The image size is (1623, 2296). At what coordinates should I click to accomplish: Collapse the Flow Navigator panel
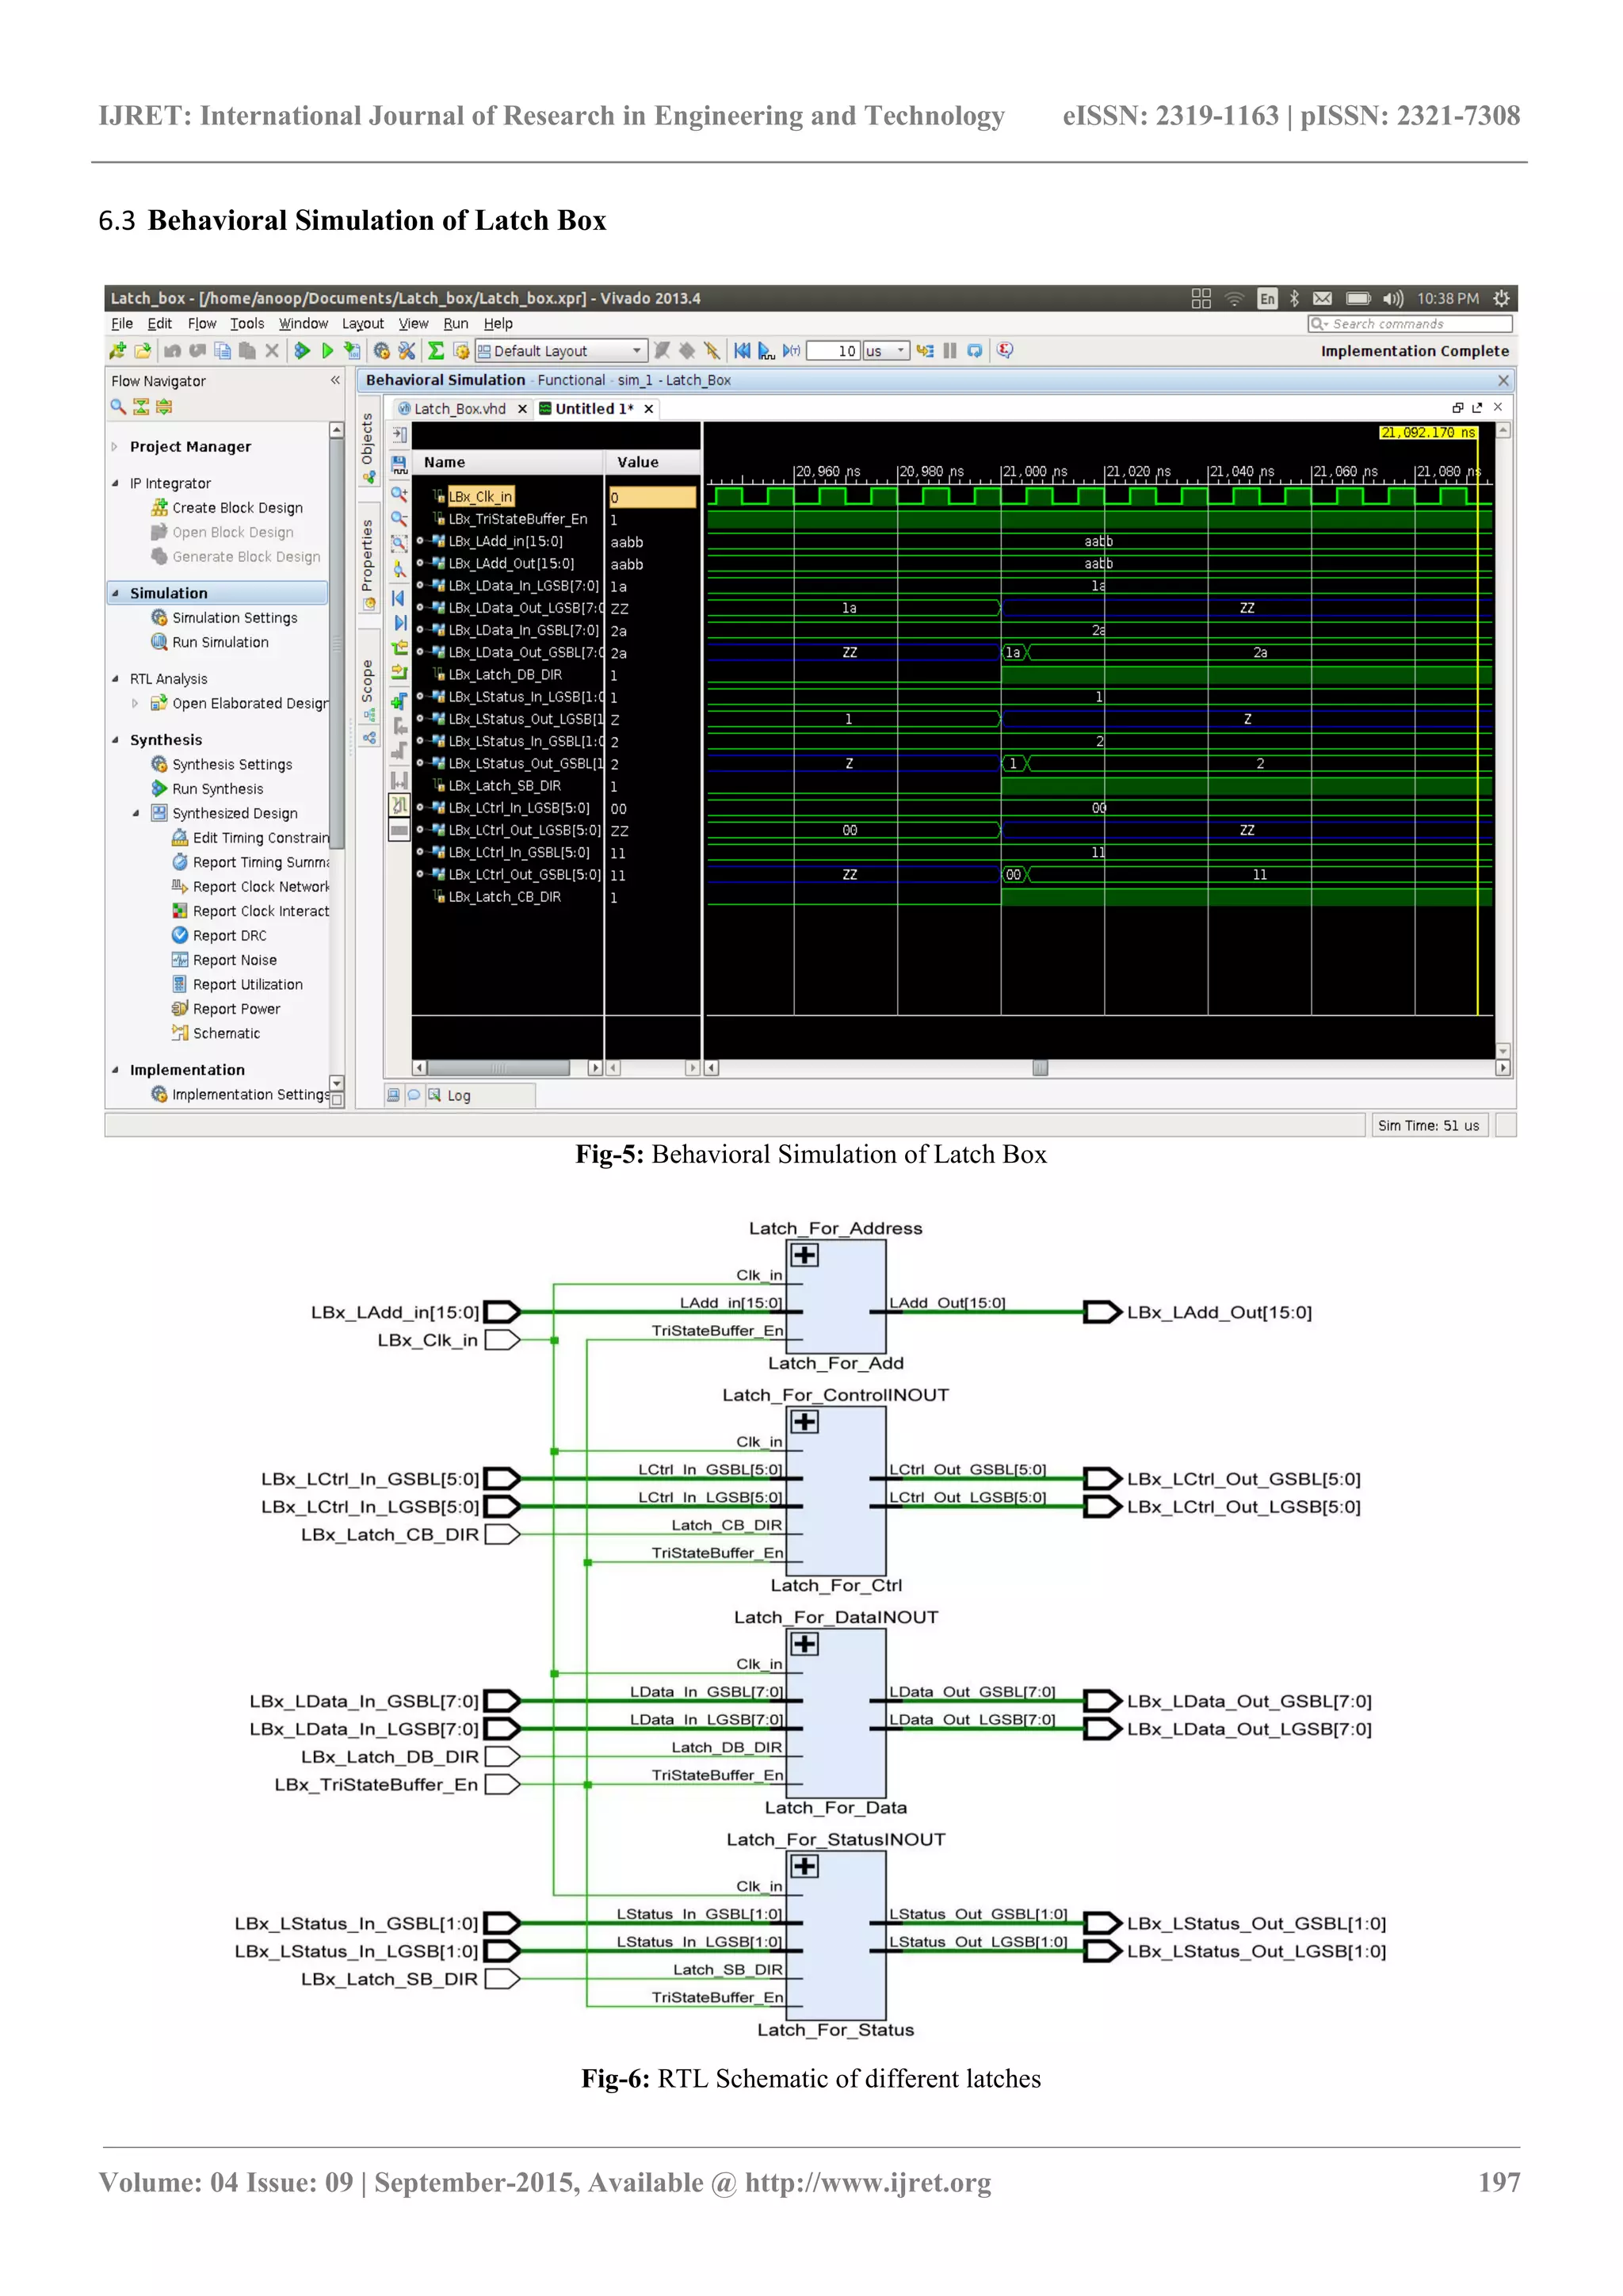(335, 381)
